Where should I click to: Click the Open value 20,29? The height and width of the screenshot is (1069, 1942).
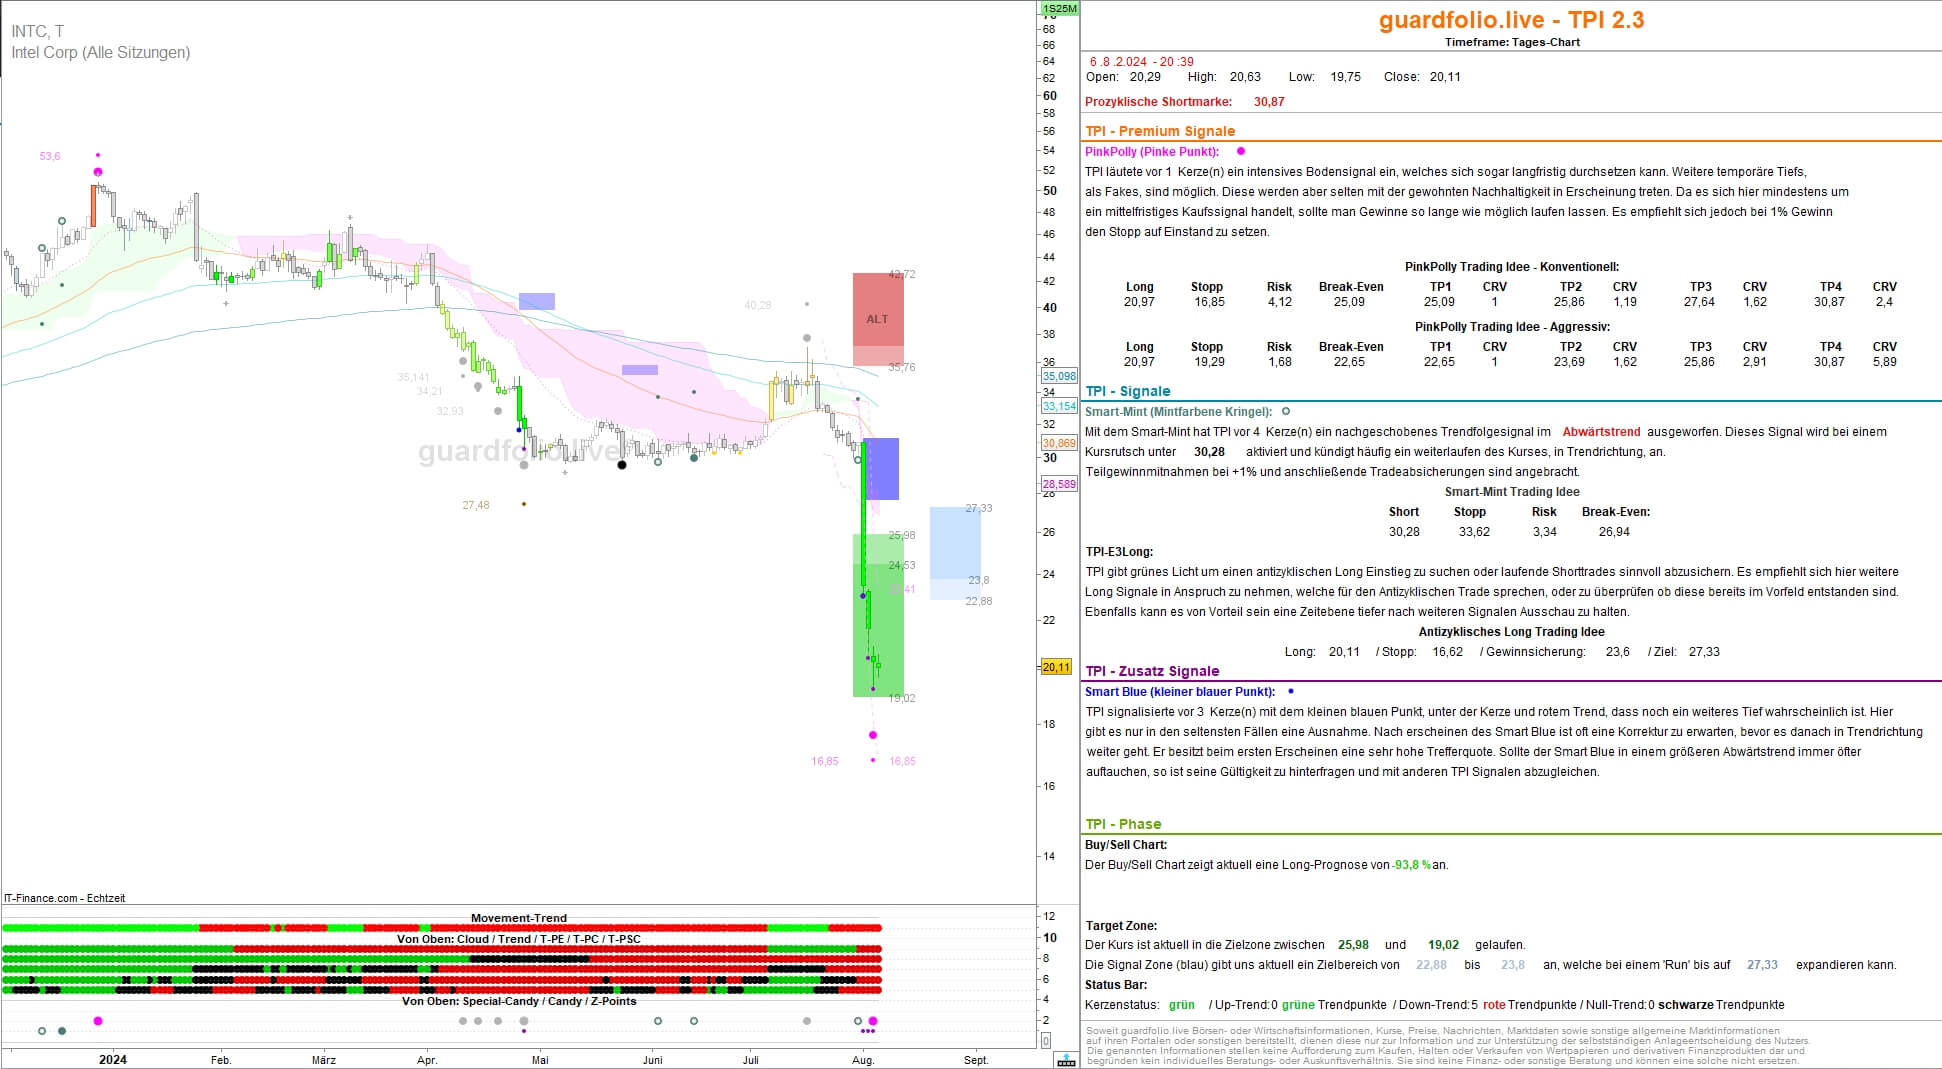[x=1145, y=77]
